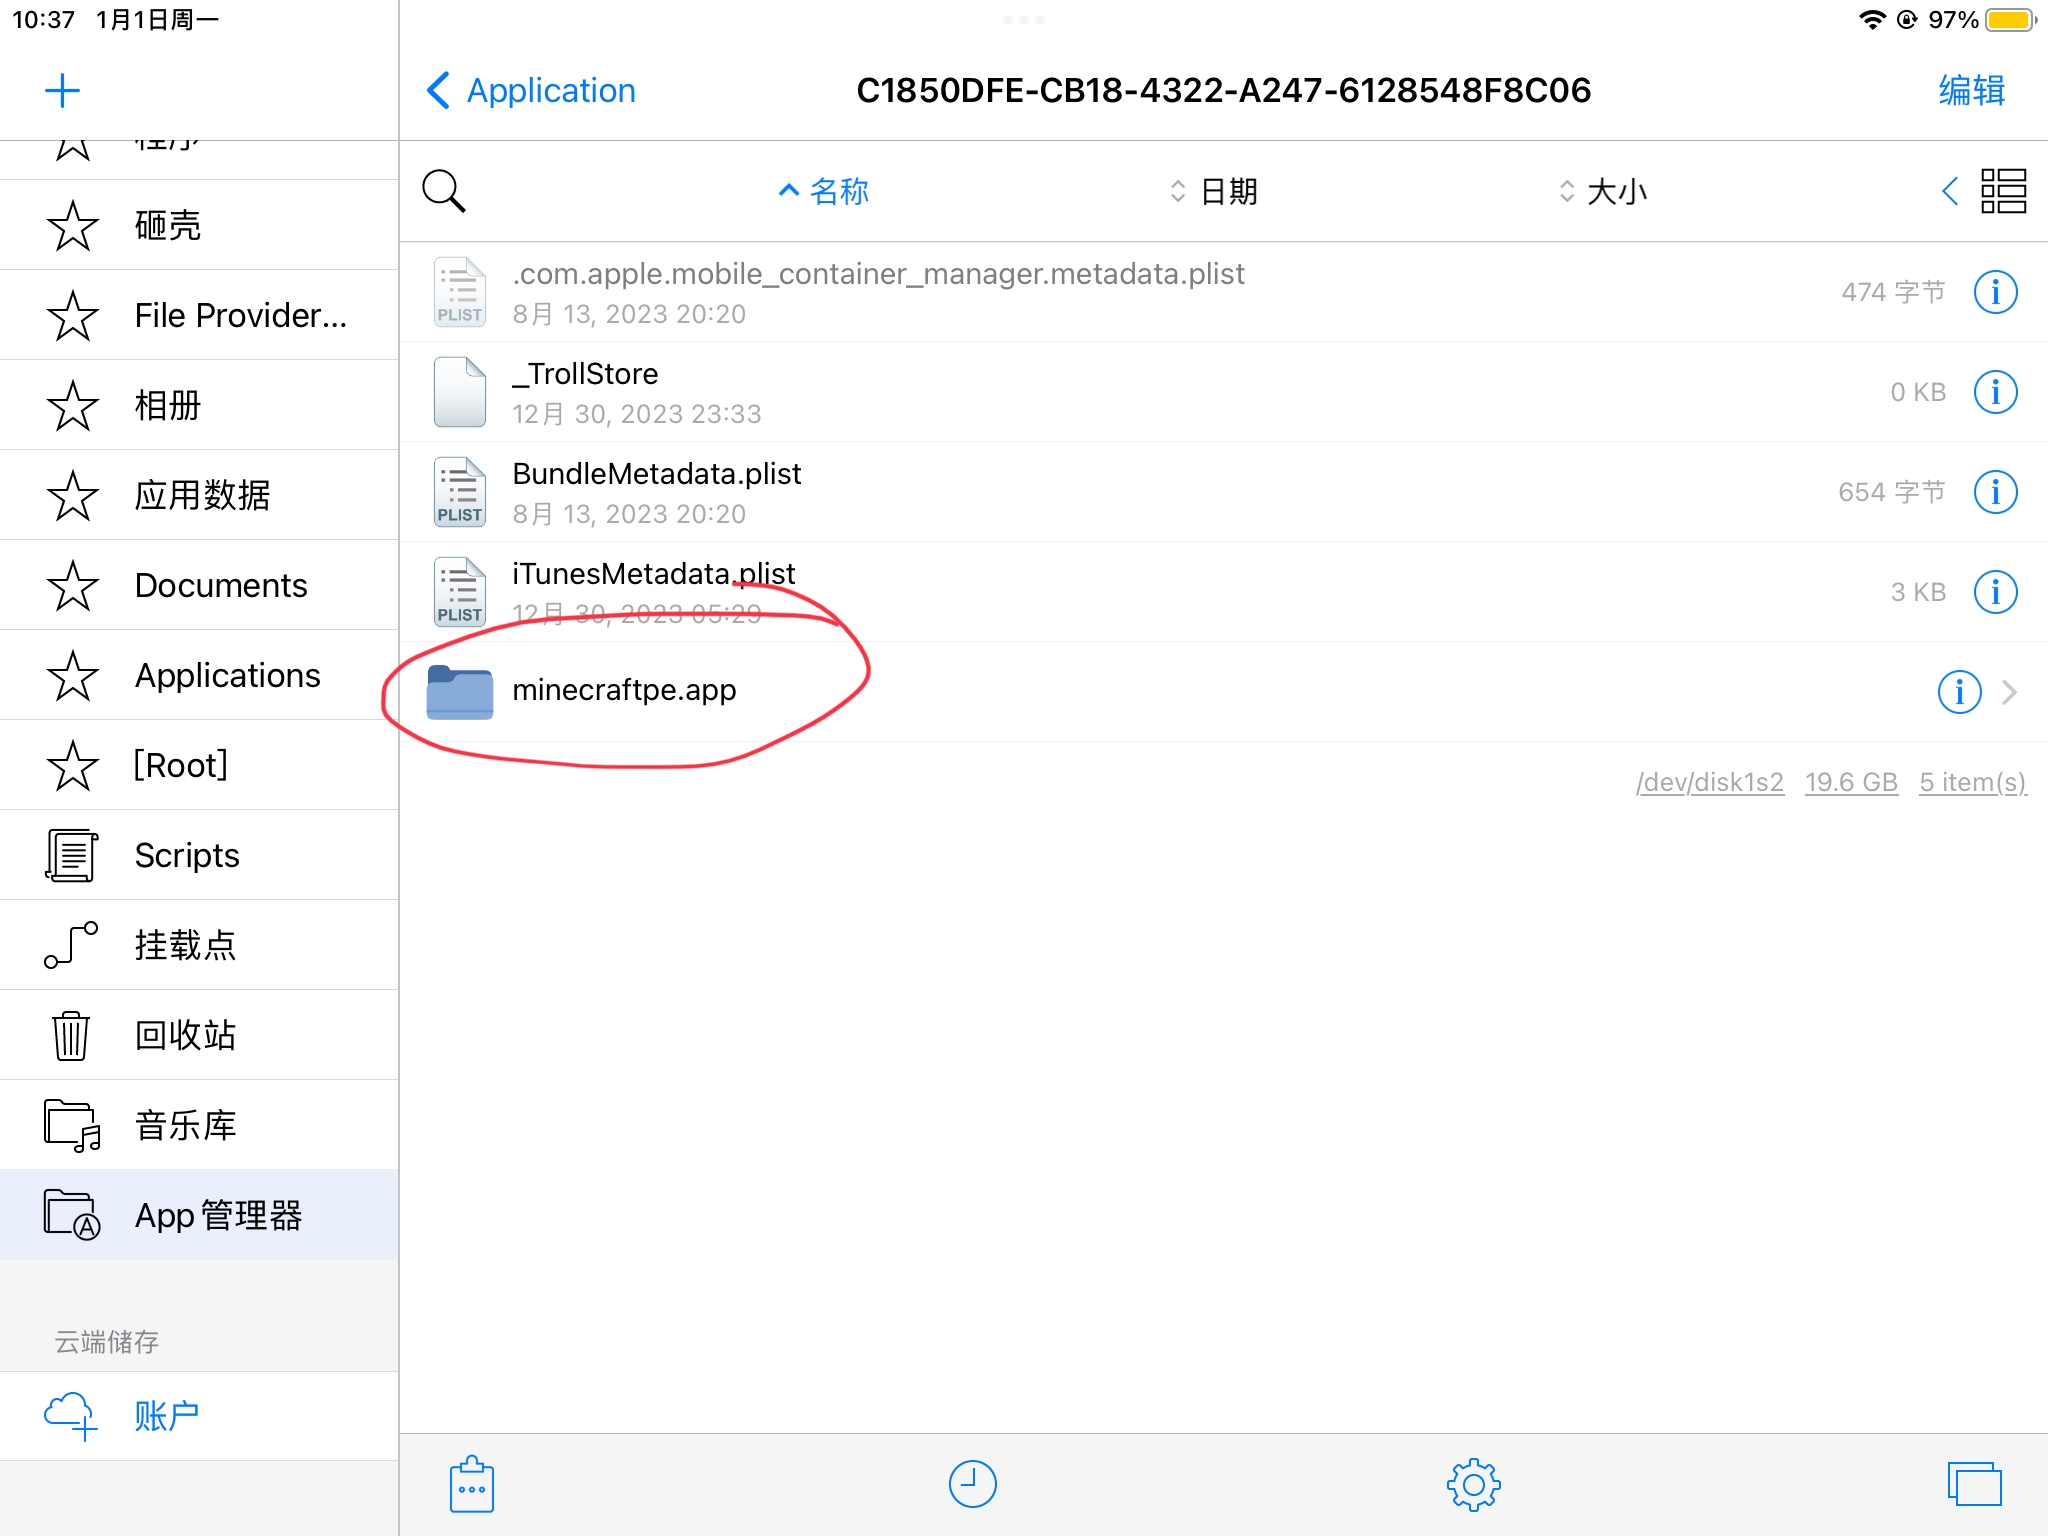The height and width of the screenshot is (1536, 2048).
Task: Open 挂载点 mount points in sidebar
Action: (199, 945)
